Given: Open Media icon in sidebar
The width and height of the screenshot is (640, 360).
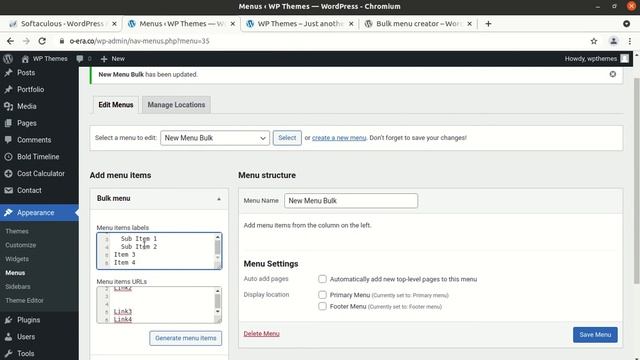Looking at the screenshot, I should pyautogui.click(x=8, y=106).
